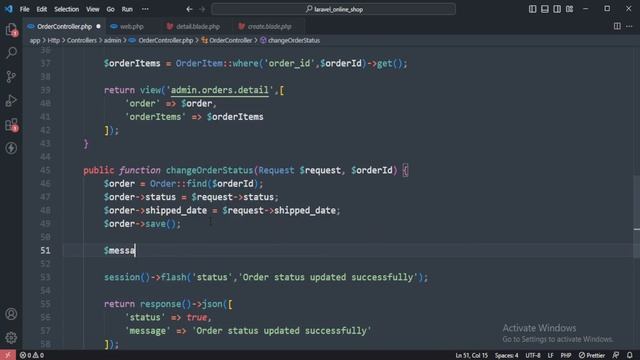
Task: Click the Spaces: 4 indentation item
Action: 507,355
